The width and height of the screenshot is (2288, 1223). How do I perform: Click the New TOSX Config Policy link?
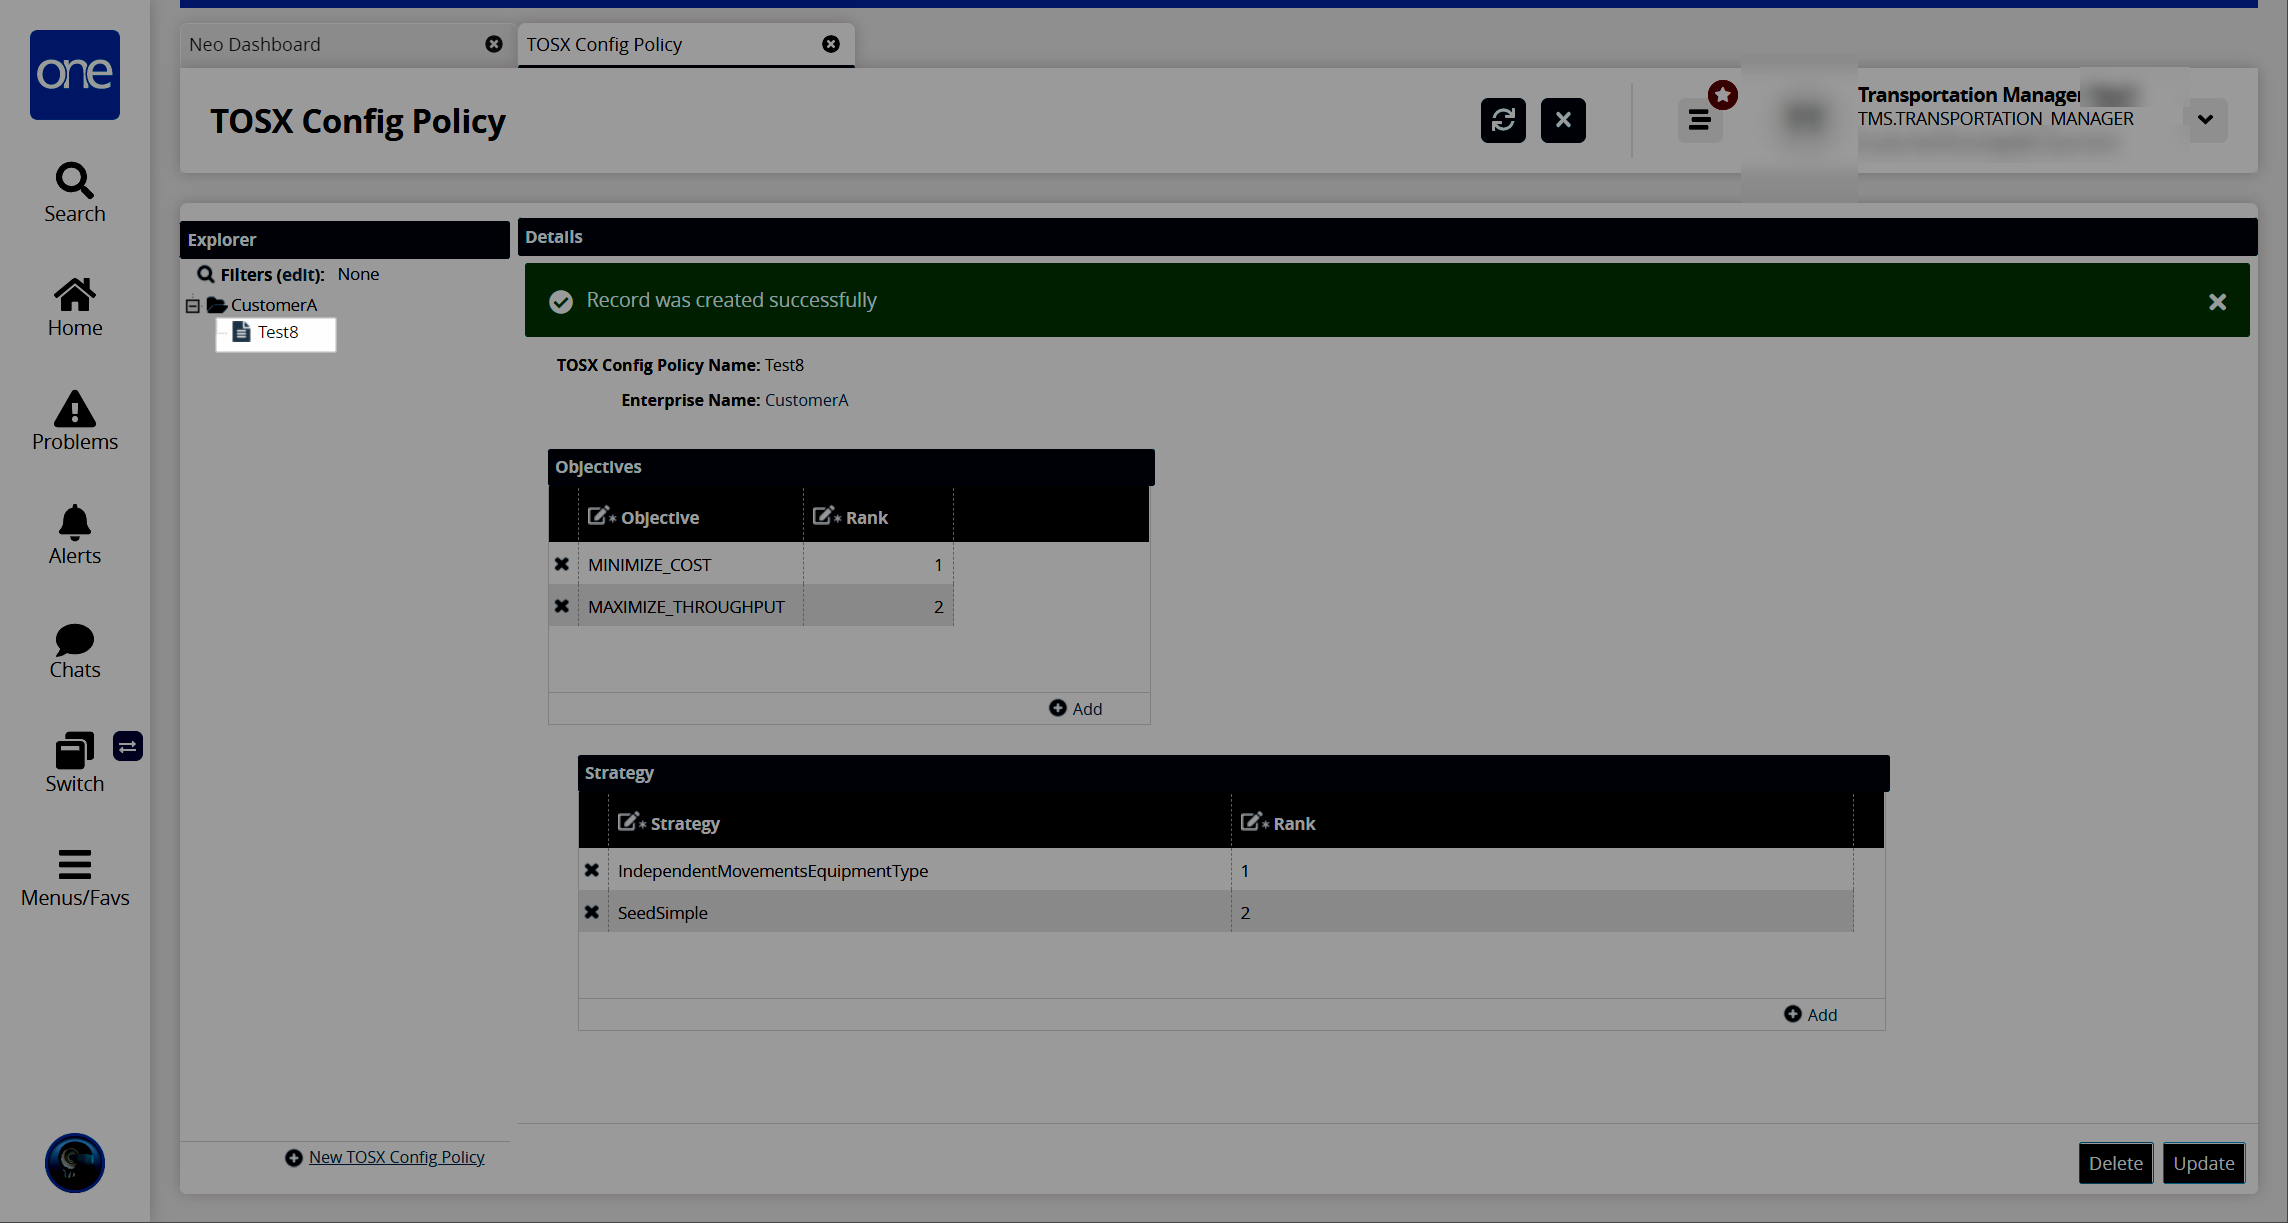point(396,1157)
